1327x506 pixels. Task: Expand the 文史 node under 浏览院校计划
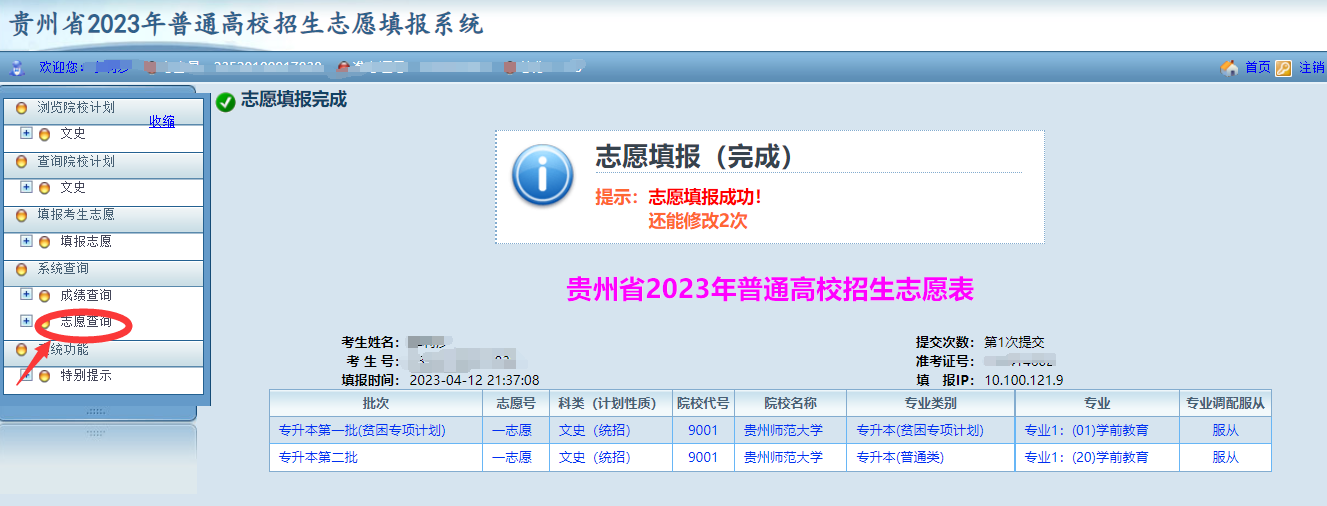click(27, 133)
